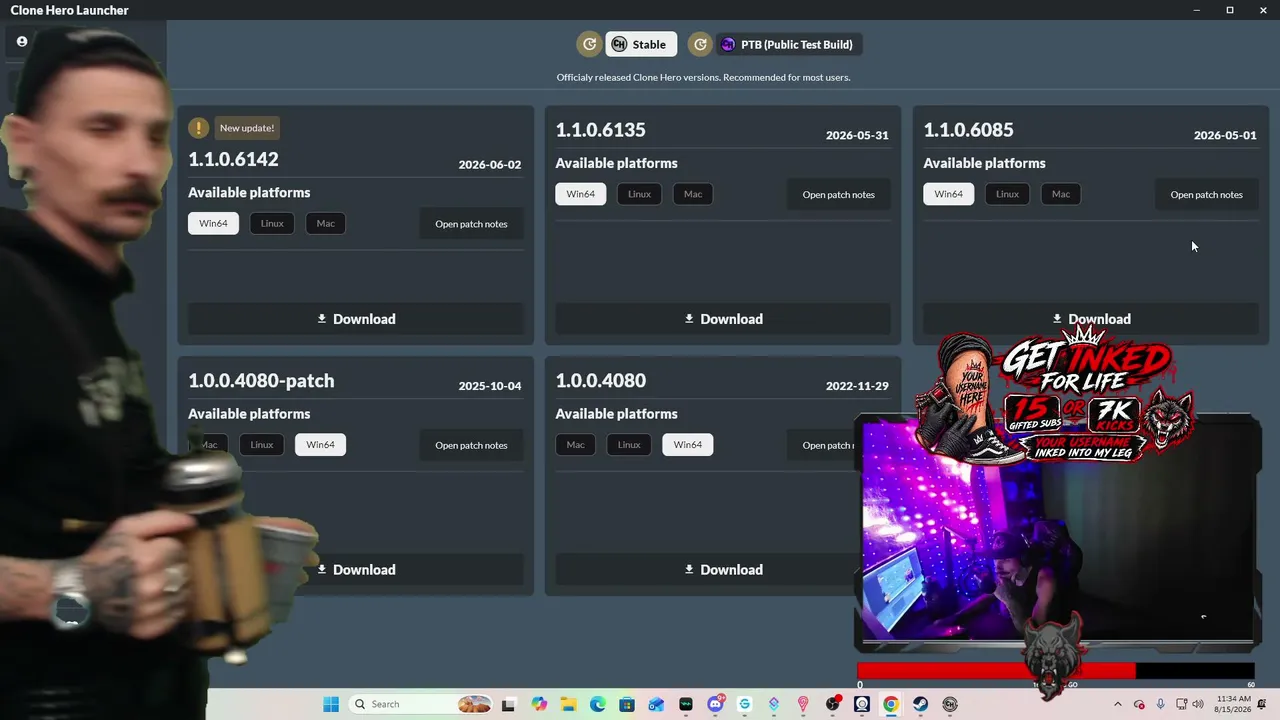Click the microphone icon in system tray
The height and width of the screenshot is (720, 1280).
pyautogui.click(x=1160, y=704)
